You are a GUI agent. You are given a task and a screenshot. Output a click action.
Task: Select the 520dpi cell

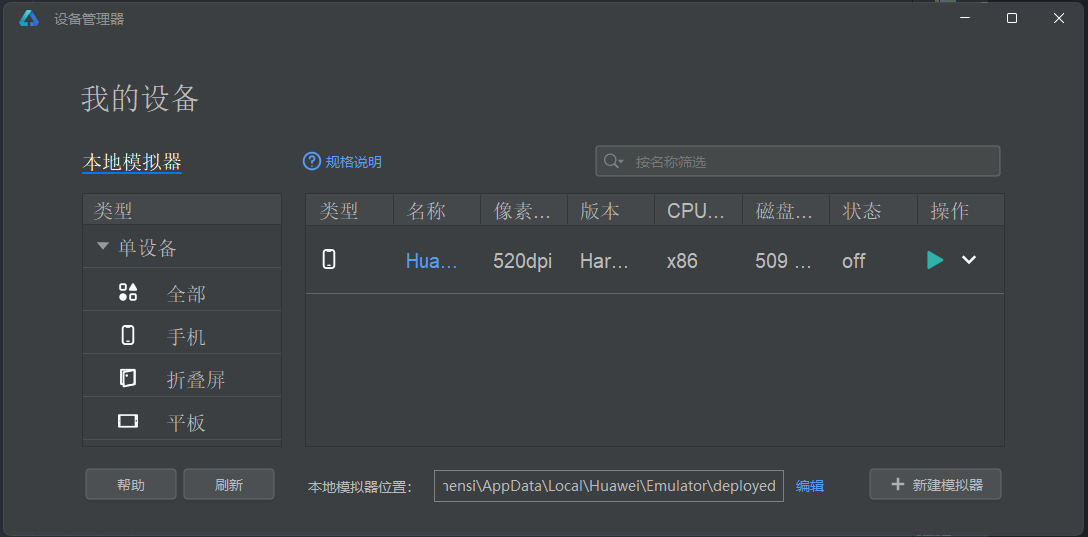[522, 261]
